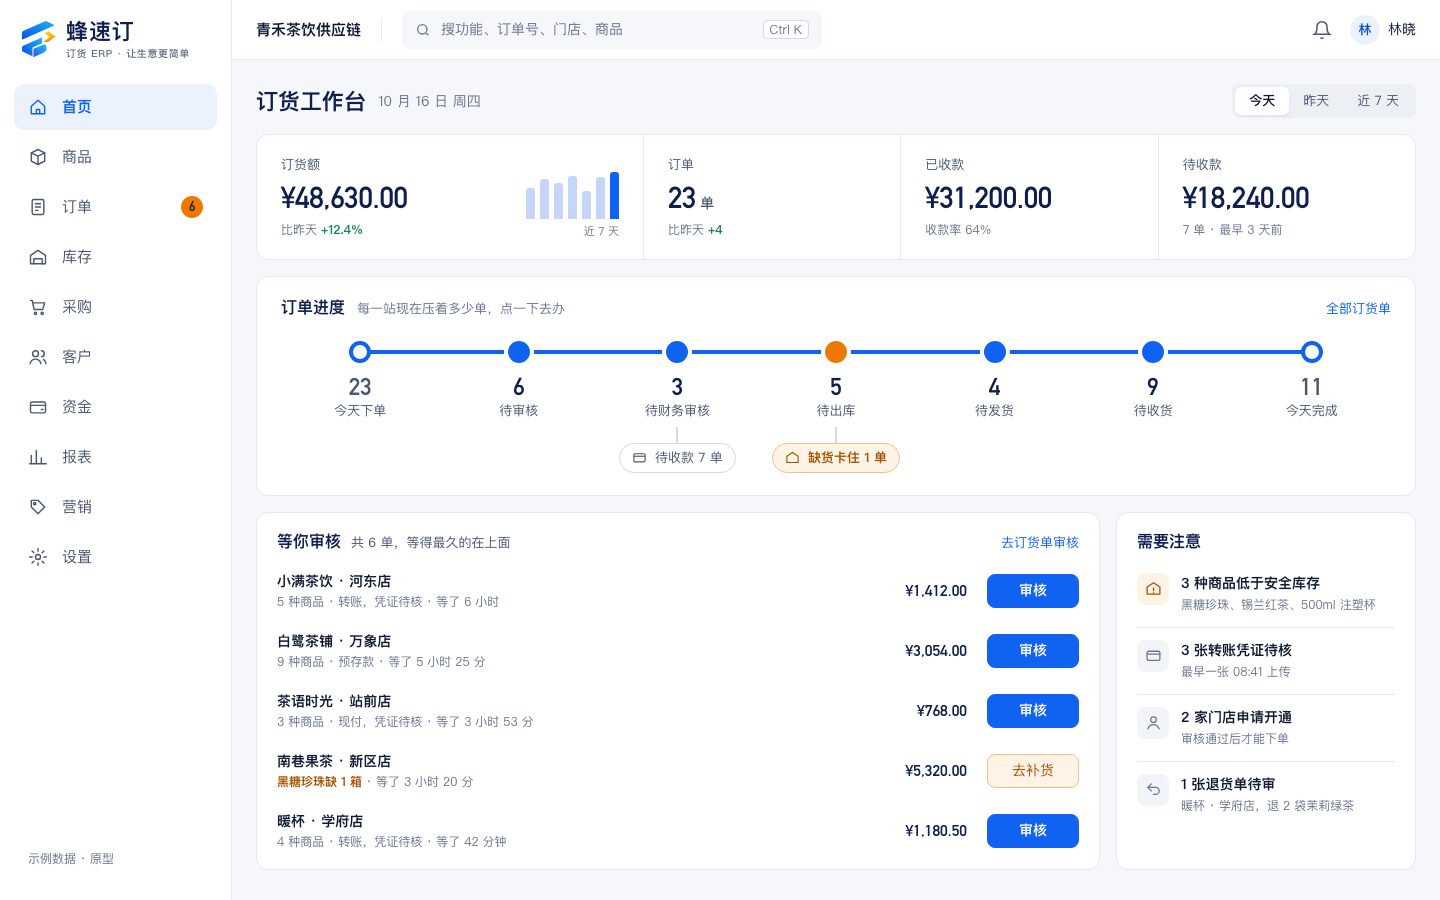This screenshot has width=1440, height=900.
Task: Click the 待收款 7 单 pill
Action: click(x=677, y=458)
